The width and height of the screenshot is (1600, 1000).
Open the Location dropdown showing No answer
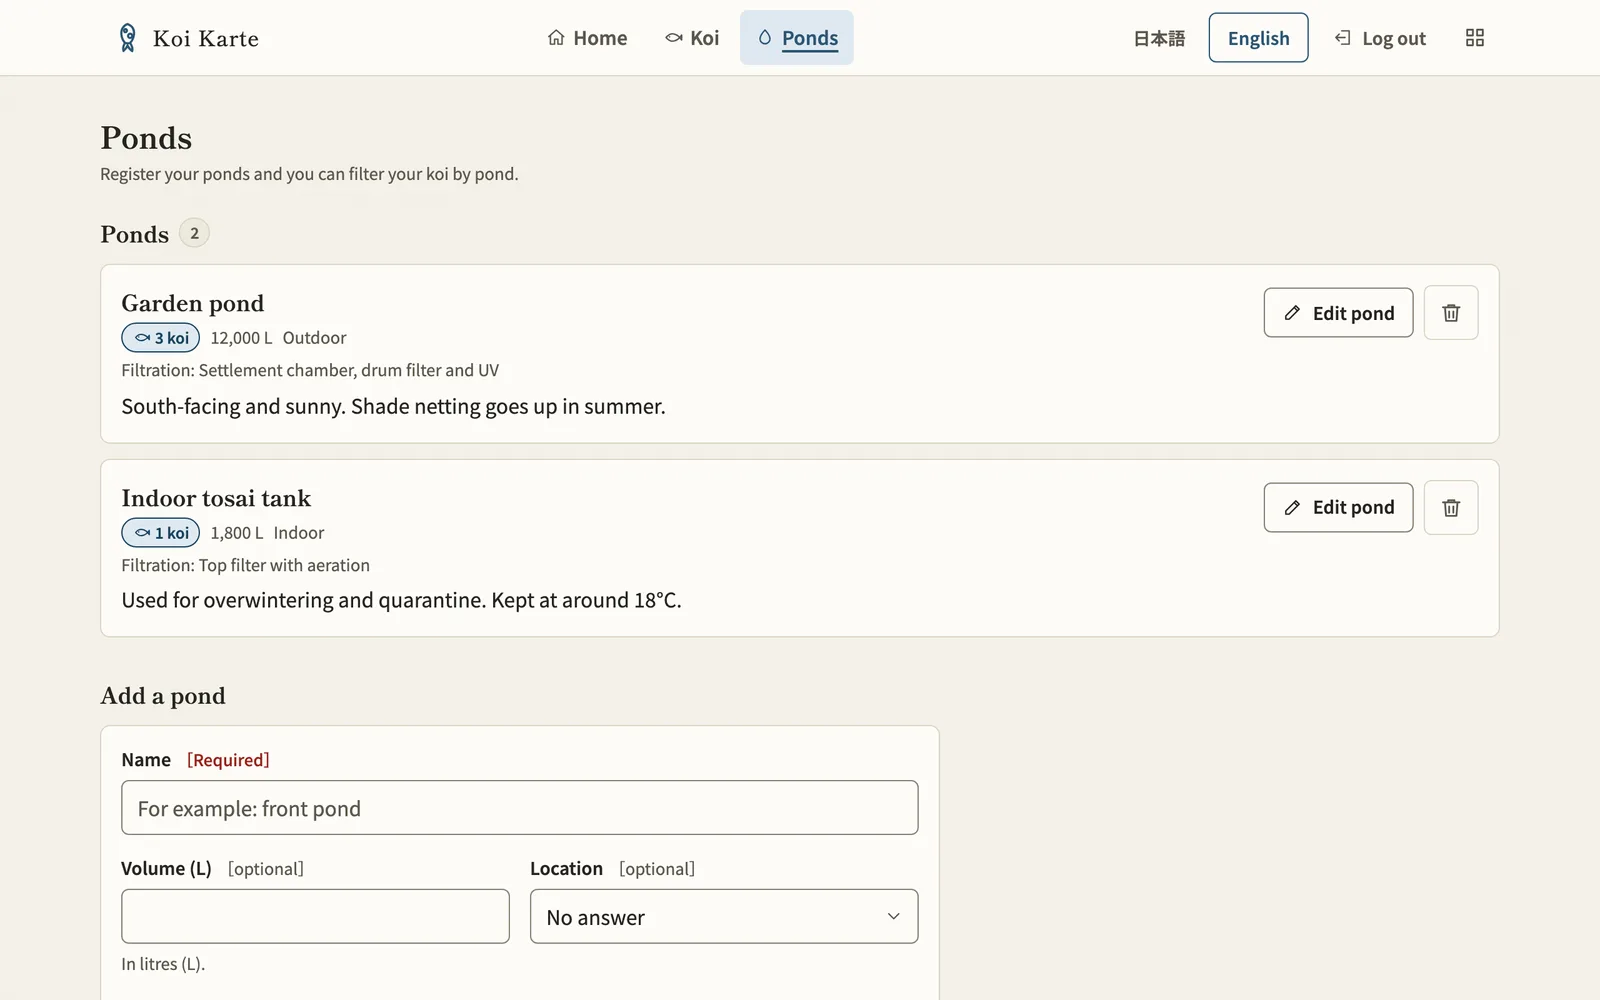click(724, 917)
